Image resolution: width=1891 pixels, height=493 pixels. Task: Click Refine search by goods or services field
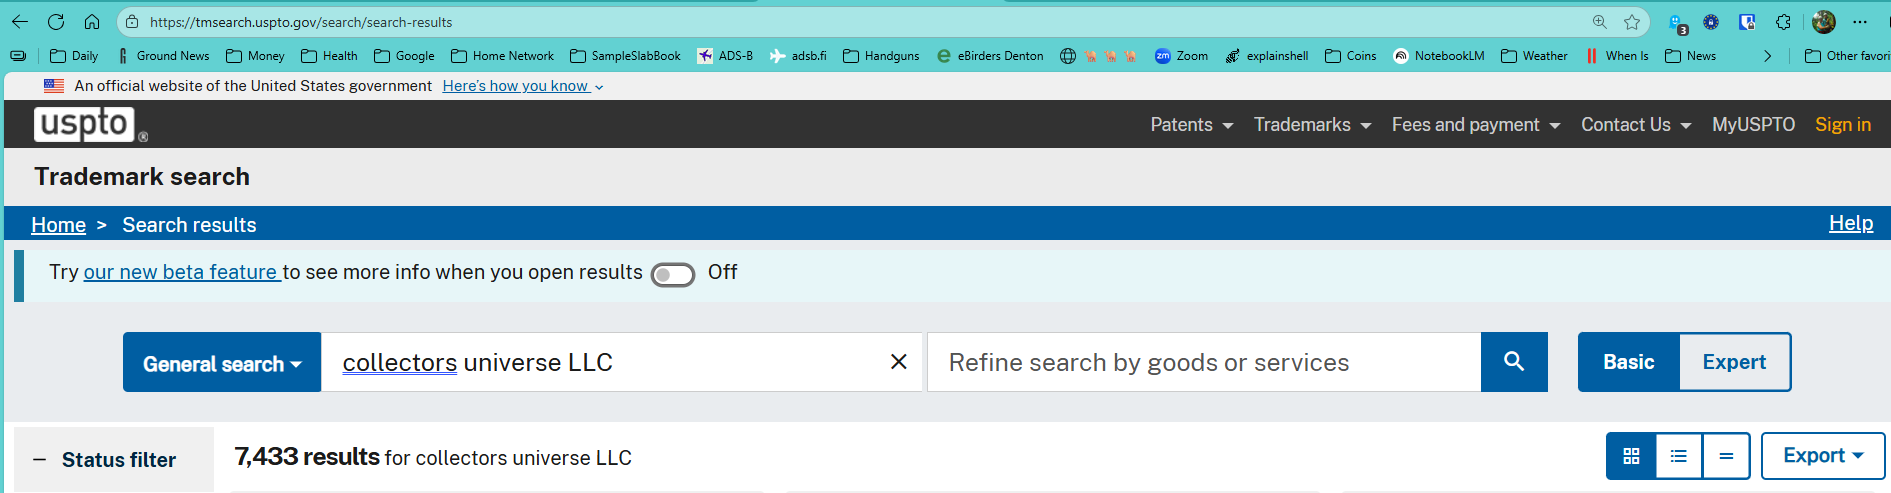1204,362
